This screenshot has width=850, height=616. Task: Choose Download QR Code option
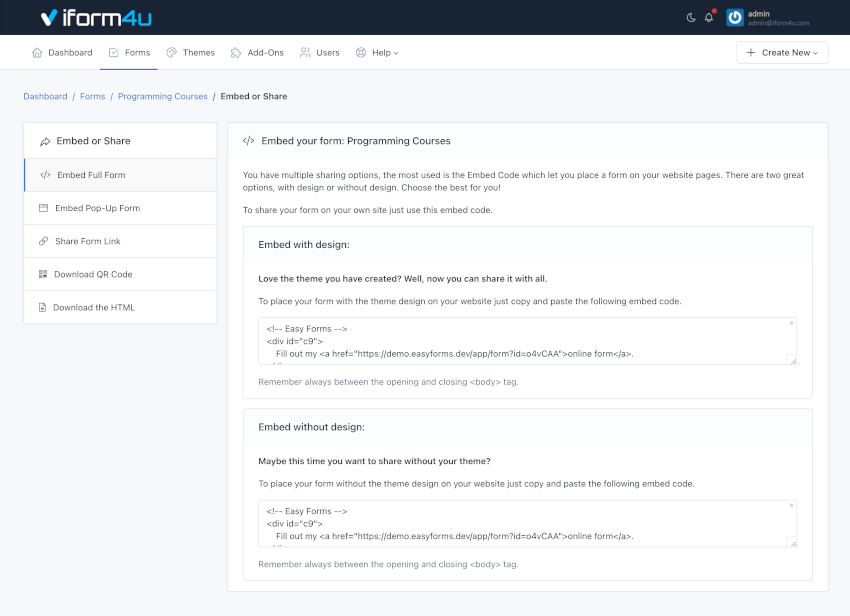tap(93, 274)
